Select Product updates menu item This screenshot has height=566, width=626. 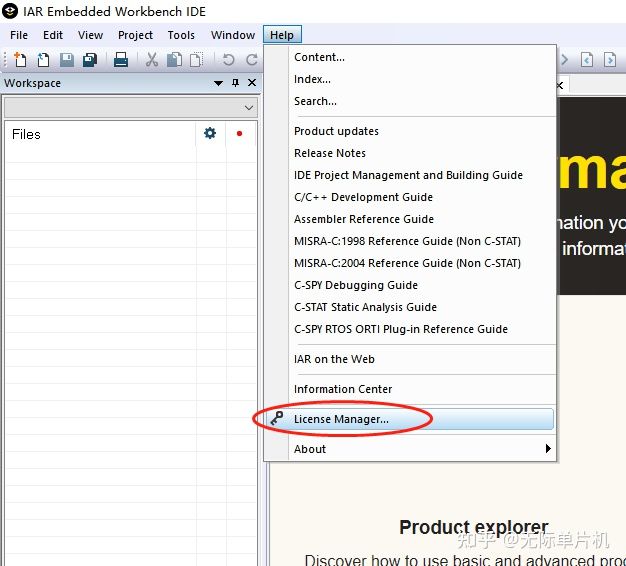pyautogui.click(x=336, y=131)
